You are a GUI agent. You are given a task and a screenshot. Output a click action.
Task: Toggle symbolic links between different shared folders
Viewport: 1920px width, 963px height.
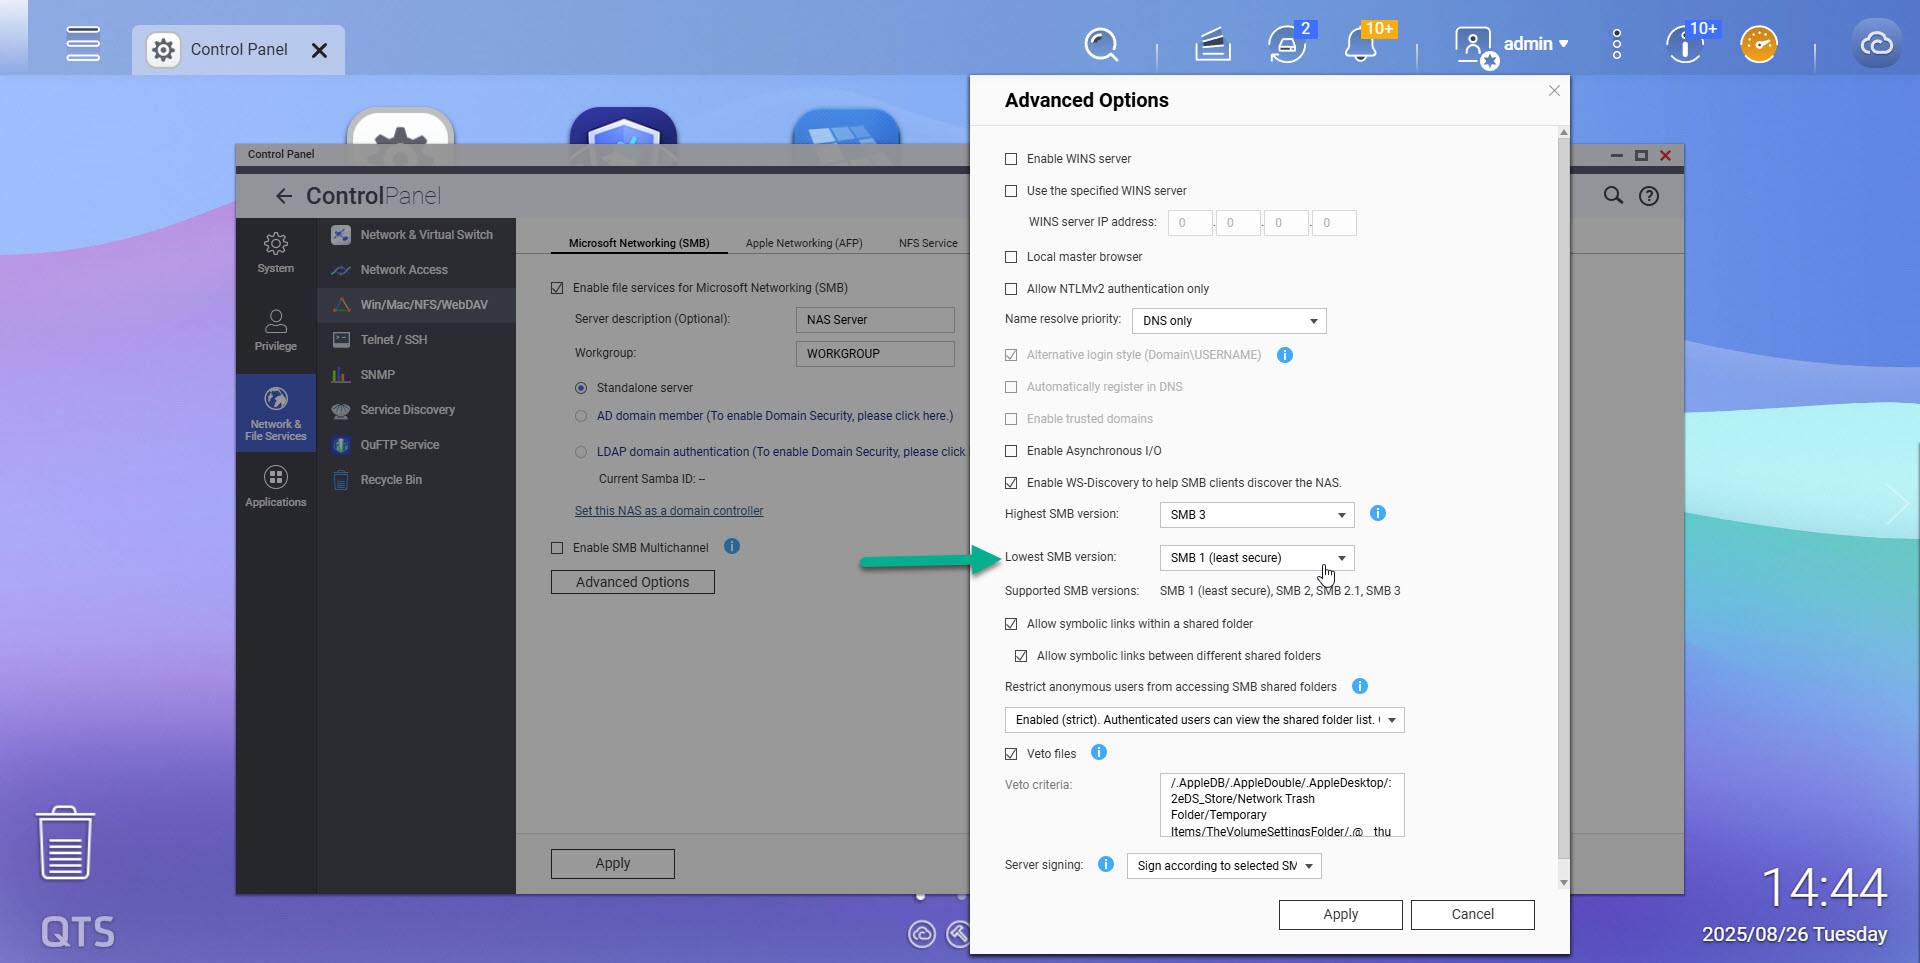pyautogui.click(x=1021, y=656)
